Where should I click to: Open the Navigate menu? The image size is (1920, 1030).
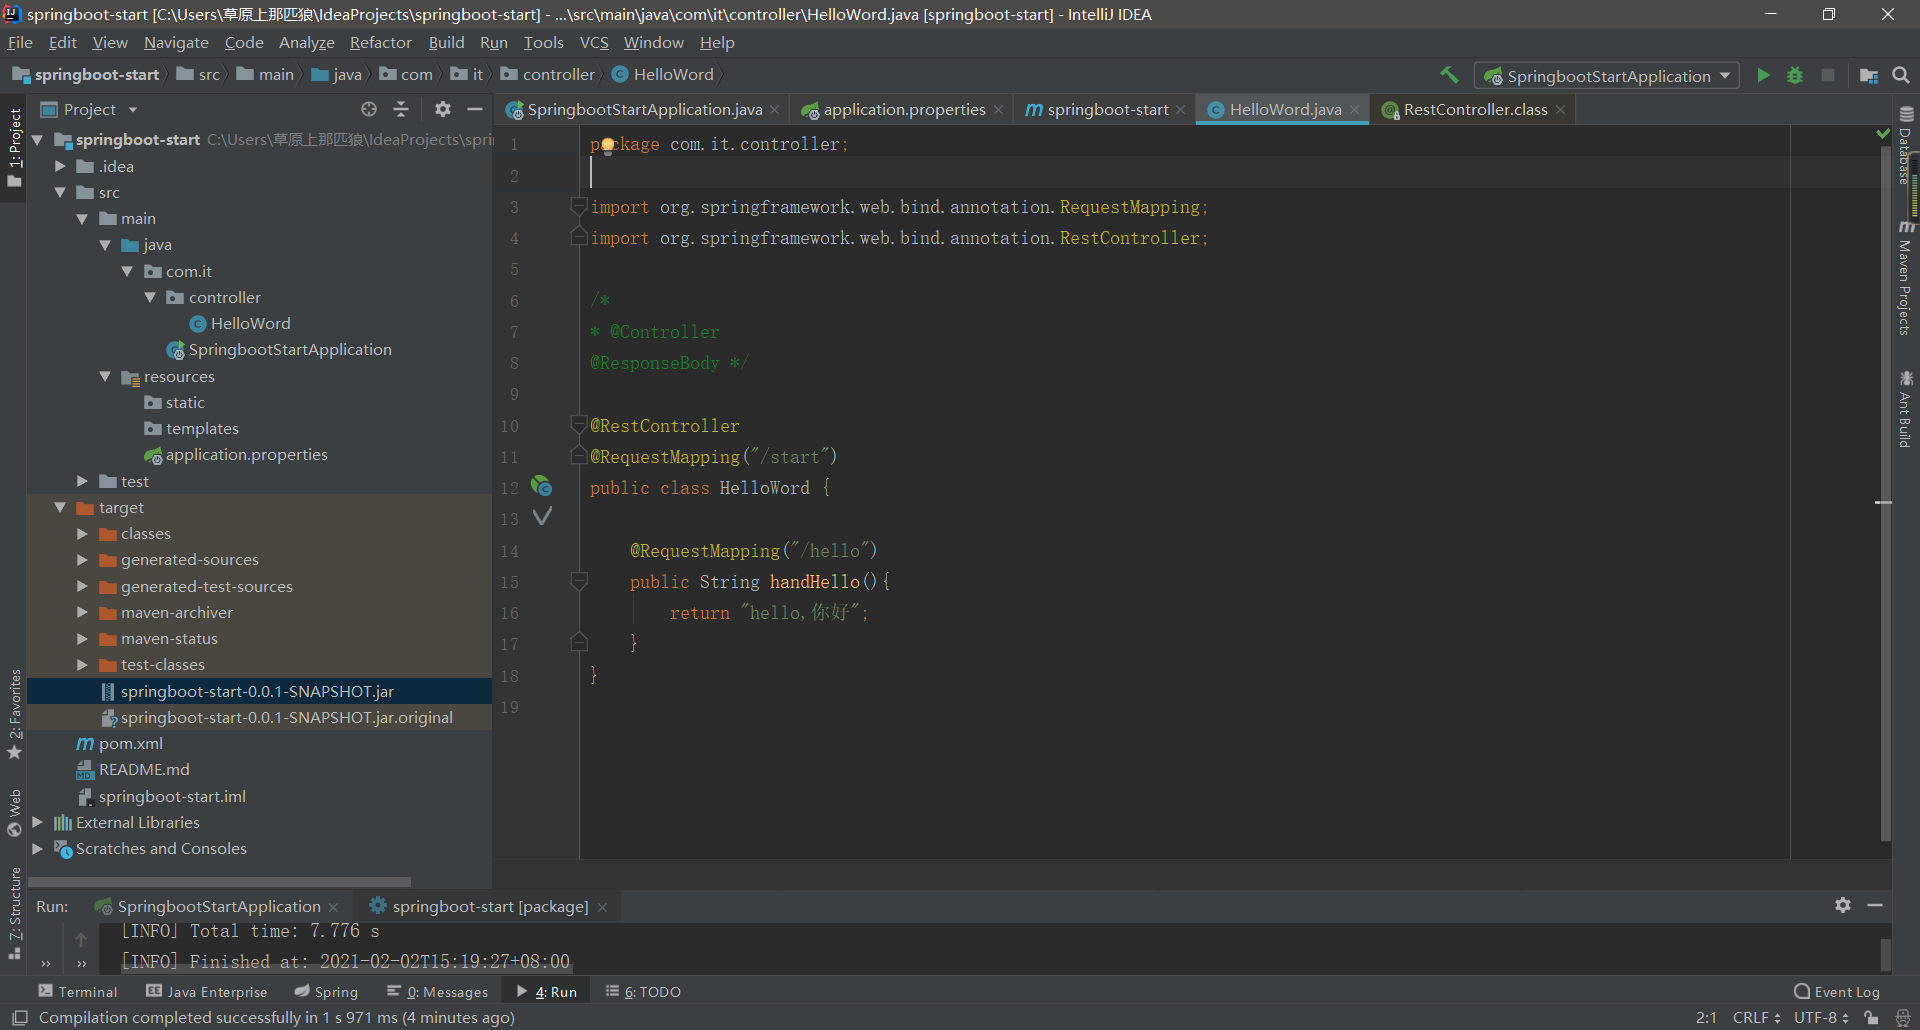tap(176, 42)
